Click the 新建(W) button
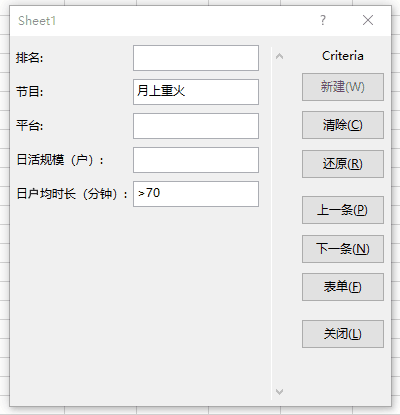This screenshot has height=415, width=400. (343, 87)
